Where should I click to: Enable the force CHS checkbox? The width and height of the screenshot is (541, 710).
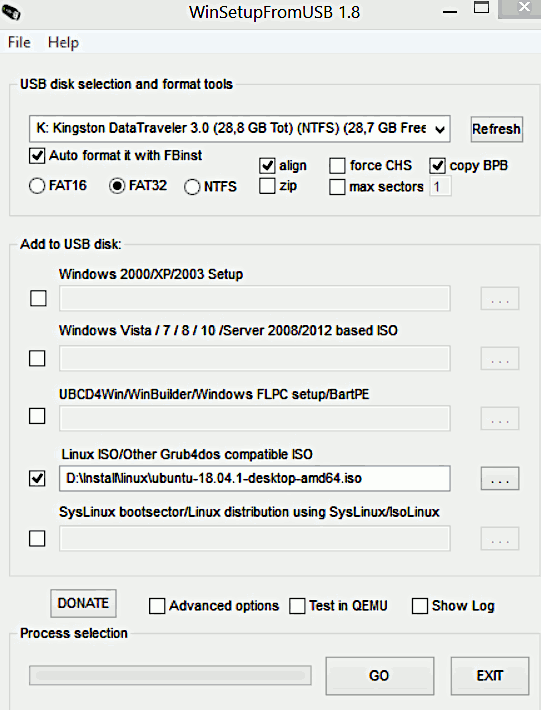(x=337, y=166)
